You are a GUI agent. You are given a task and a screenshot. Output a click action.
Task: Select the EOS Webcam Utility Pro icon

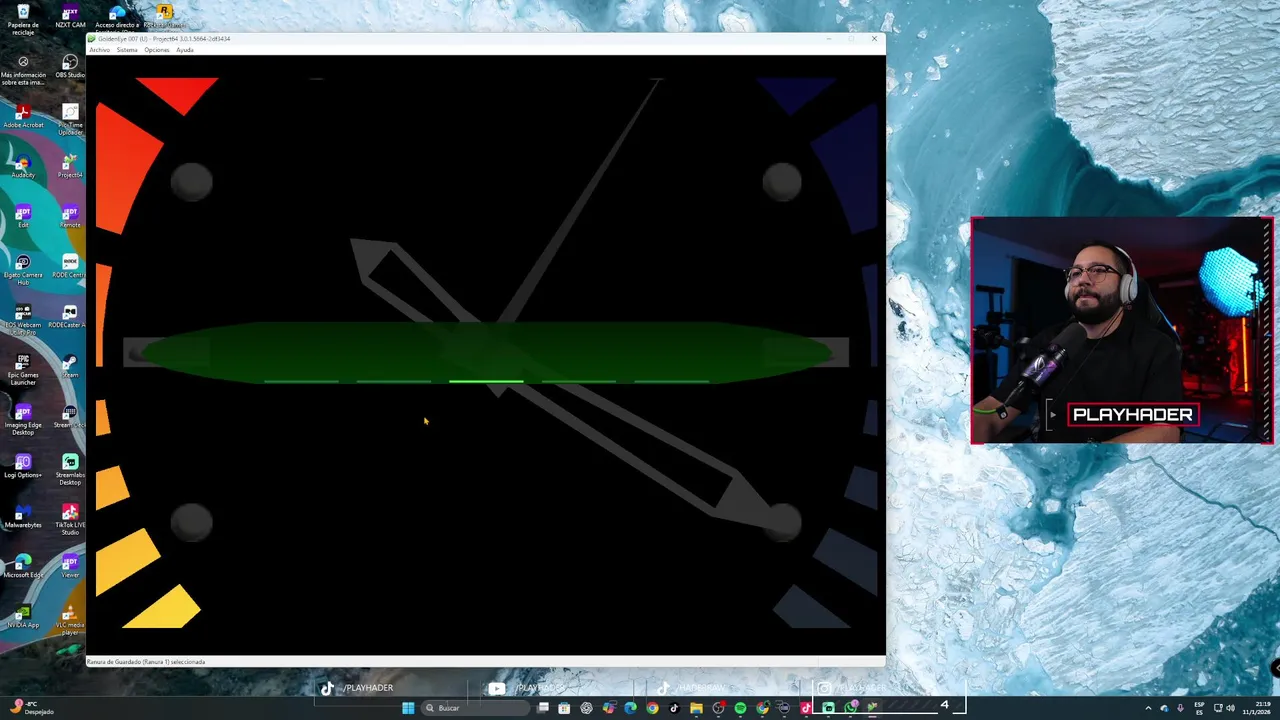coord(23,320)
